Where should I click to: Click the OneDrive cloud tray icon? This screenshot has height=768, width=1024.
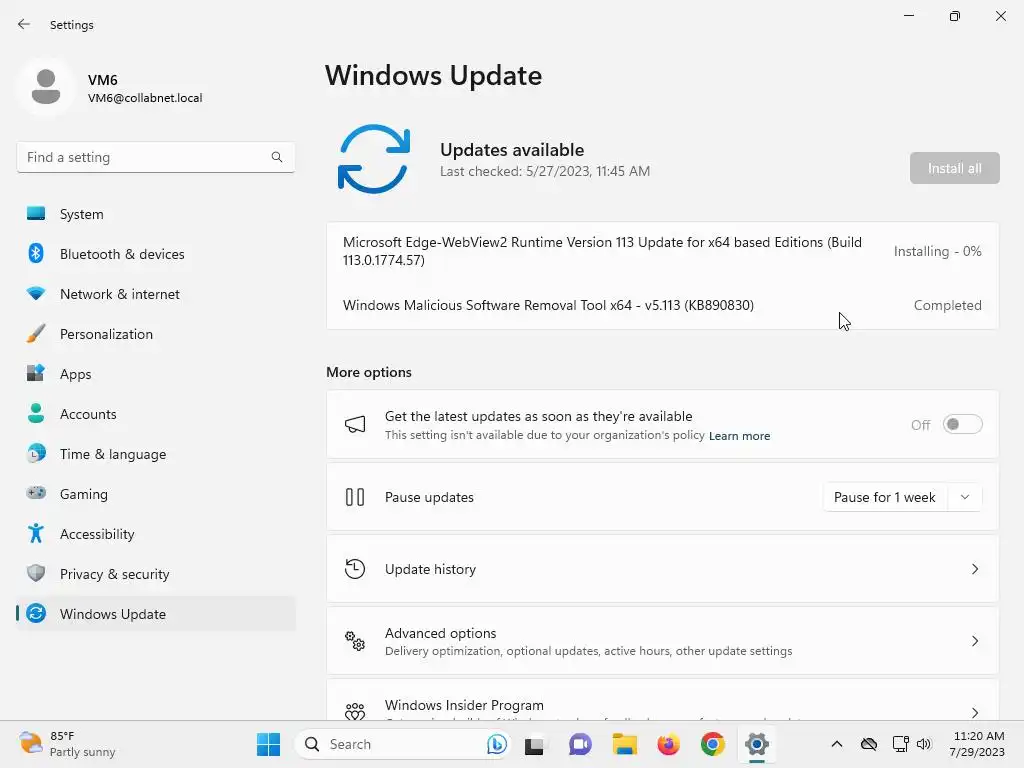869,744
